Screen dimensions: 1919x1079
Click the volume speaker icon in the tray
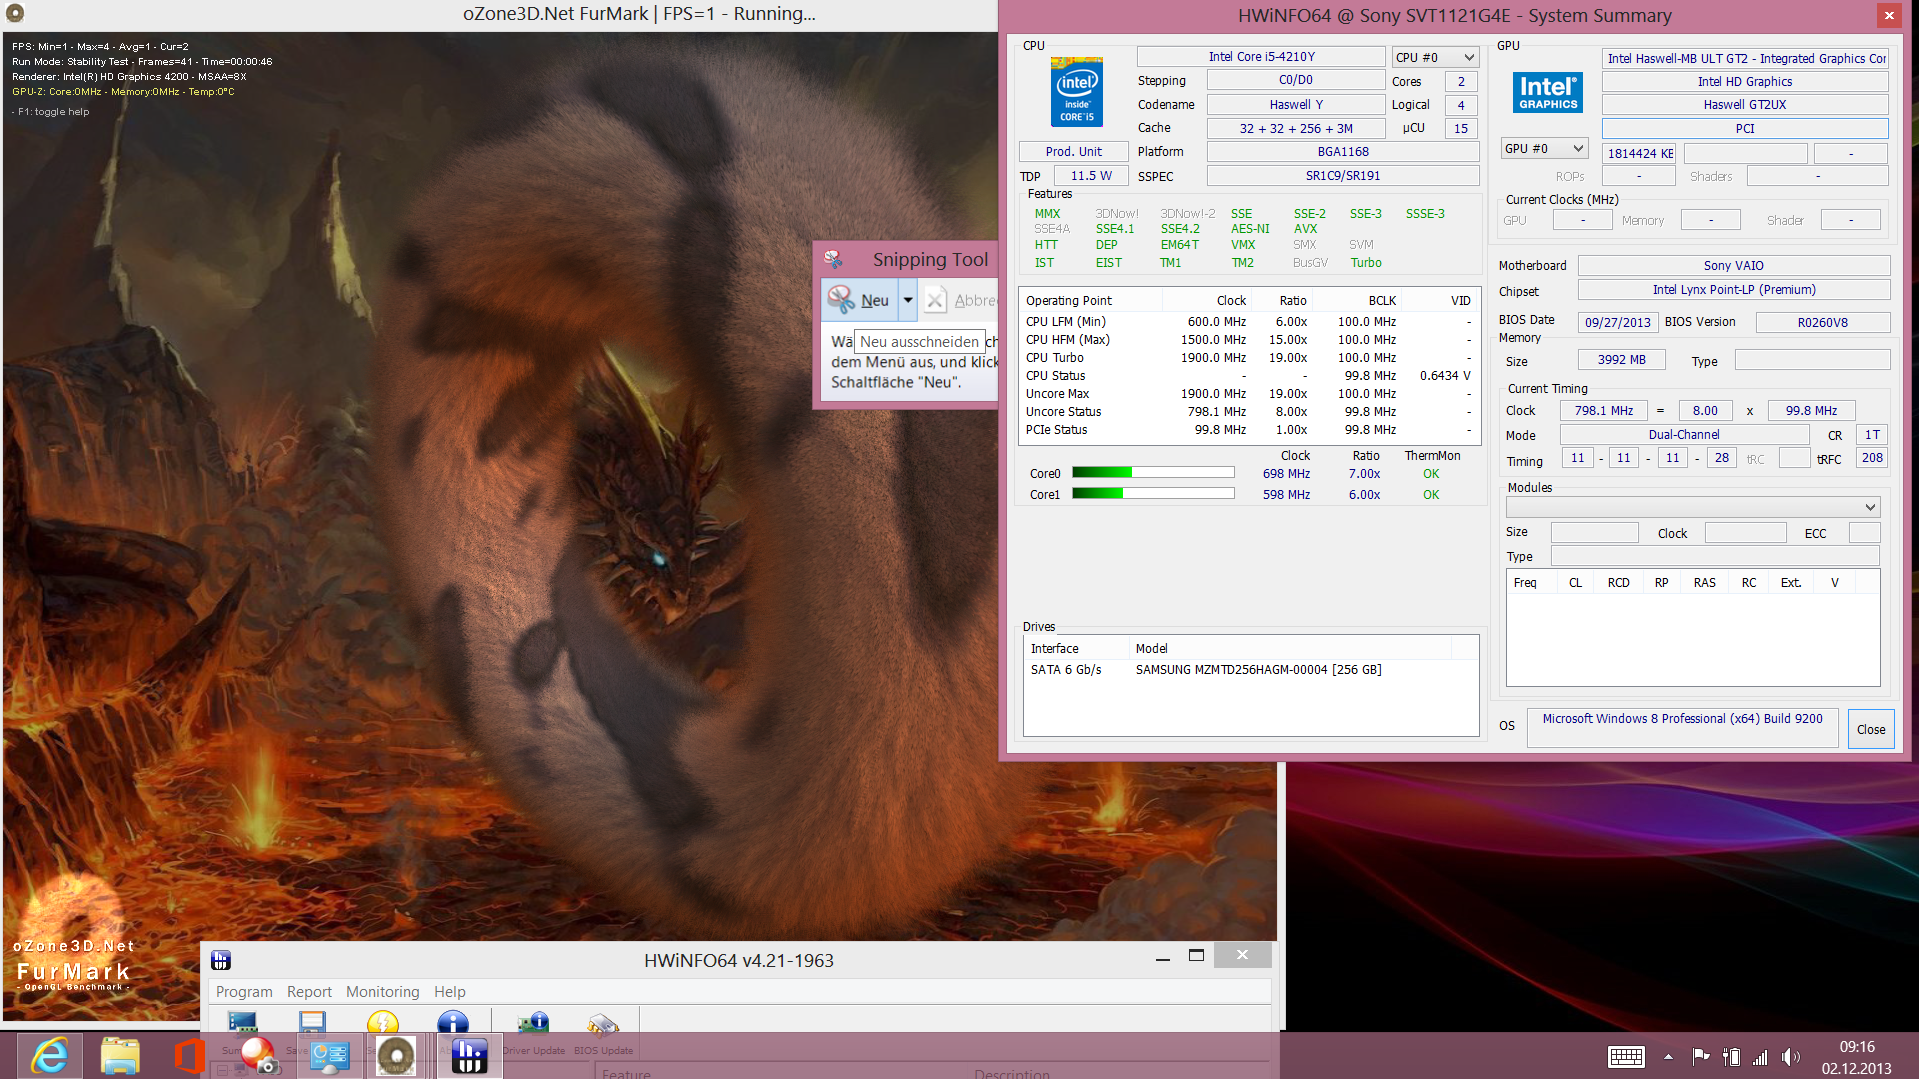1790,1057
